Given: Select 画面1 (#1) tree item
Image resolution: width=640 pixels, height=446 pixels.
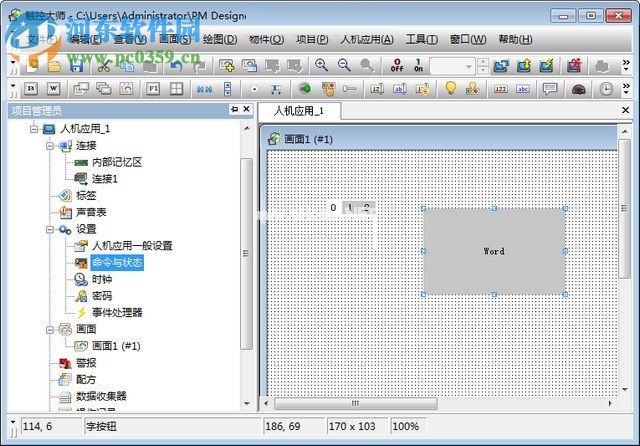Looking at the screenshot, I should click(116, 346).
